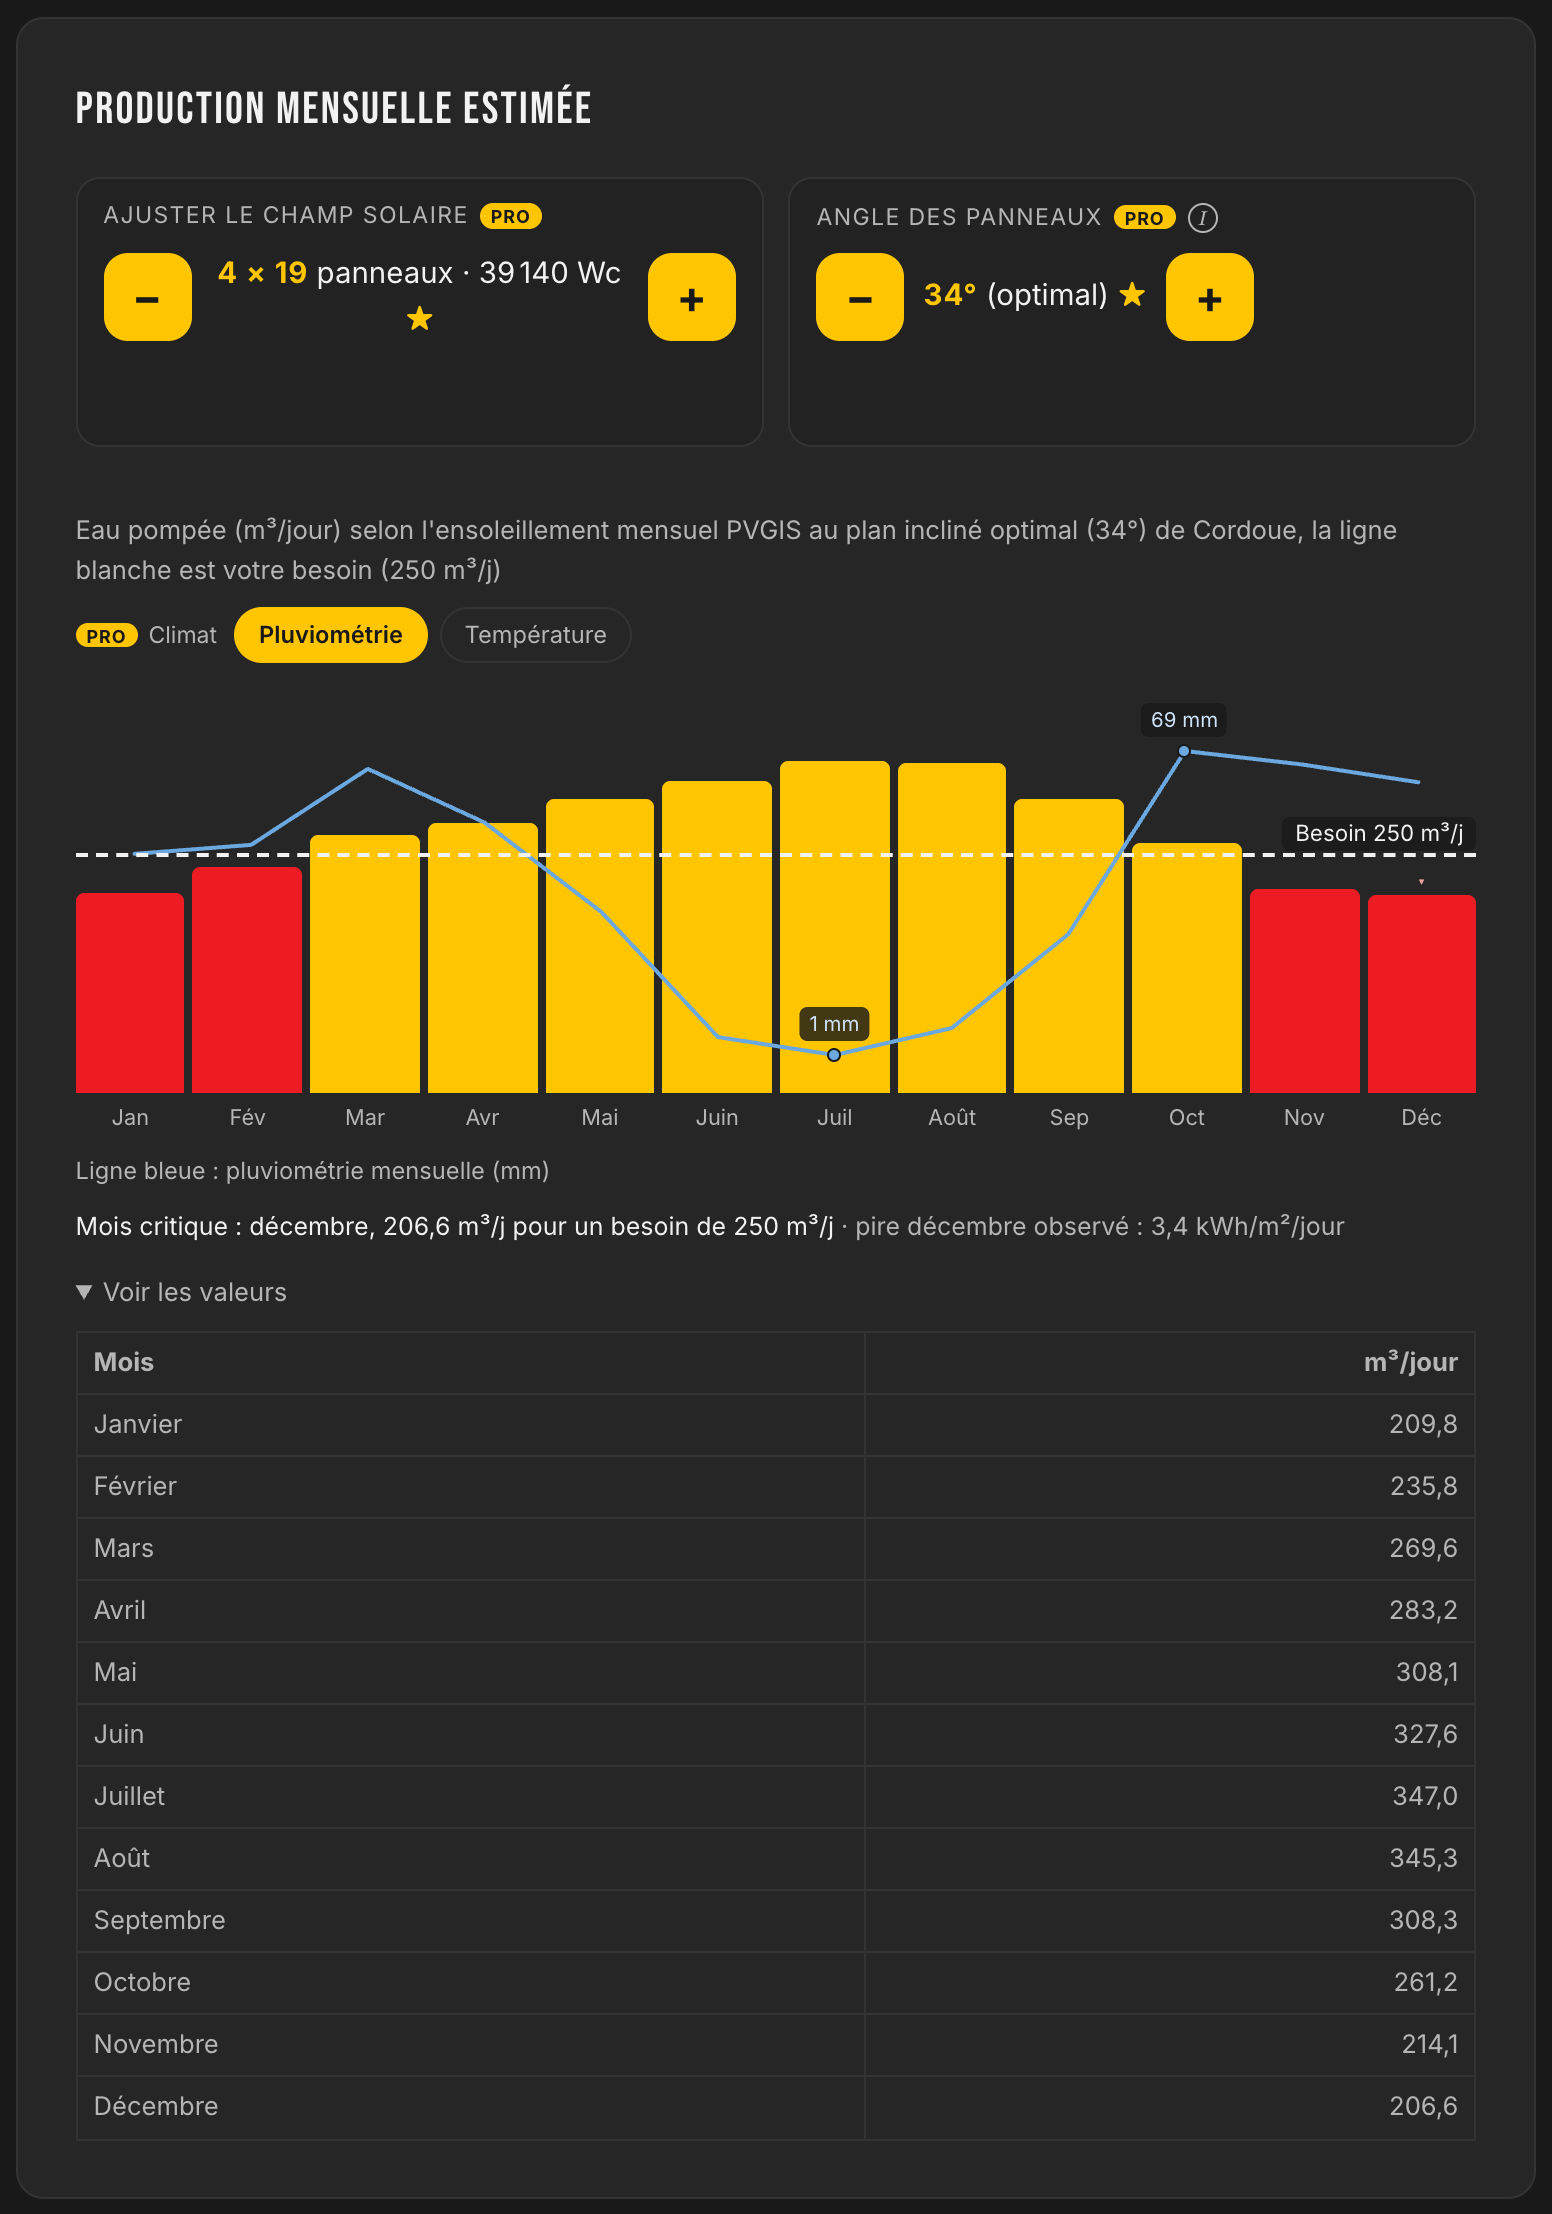Click the value 261,2 for Octobre
This screenshot has height=2214, width=1552.
point(1426,1982)
